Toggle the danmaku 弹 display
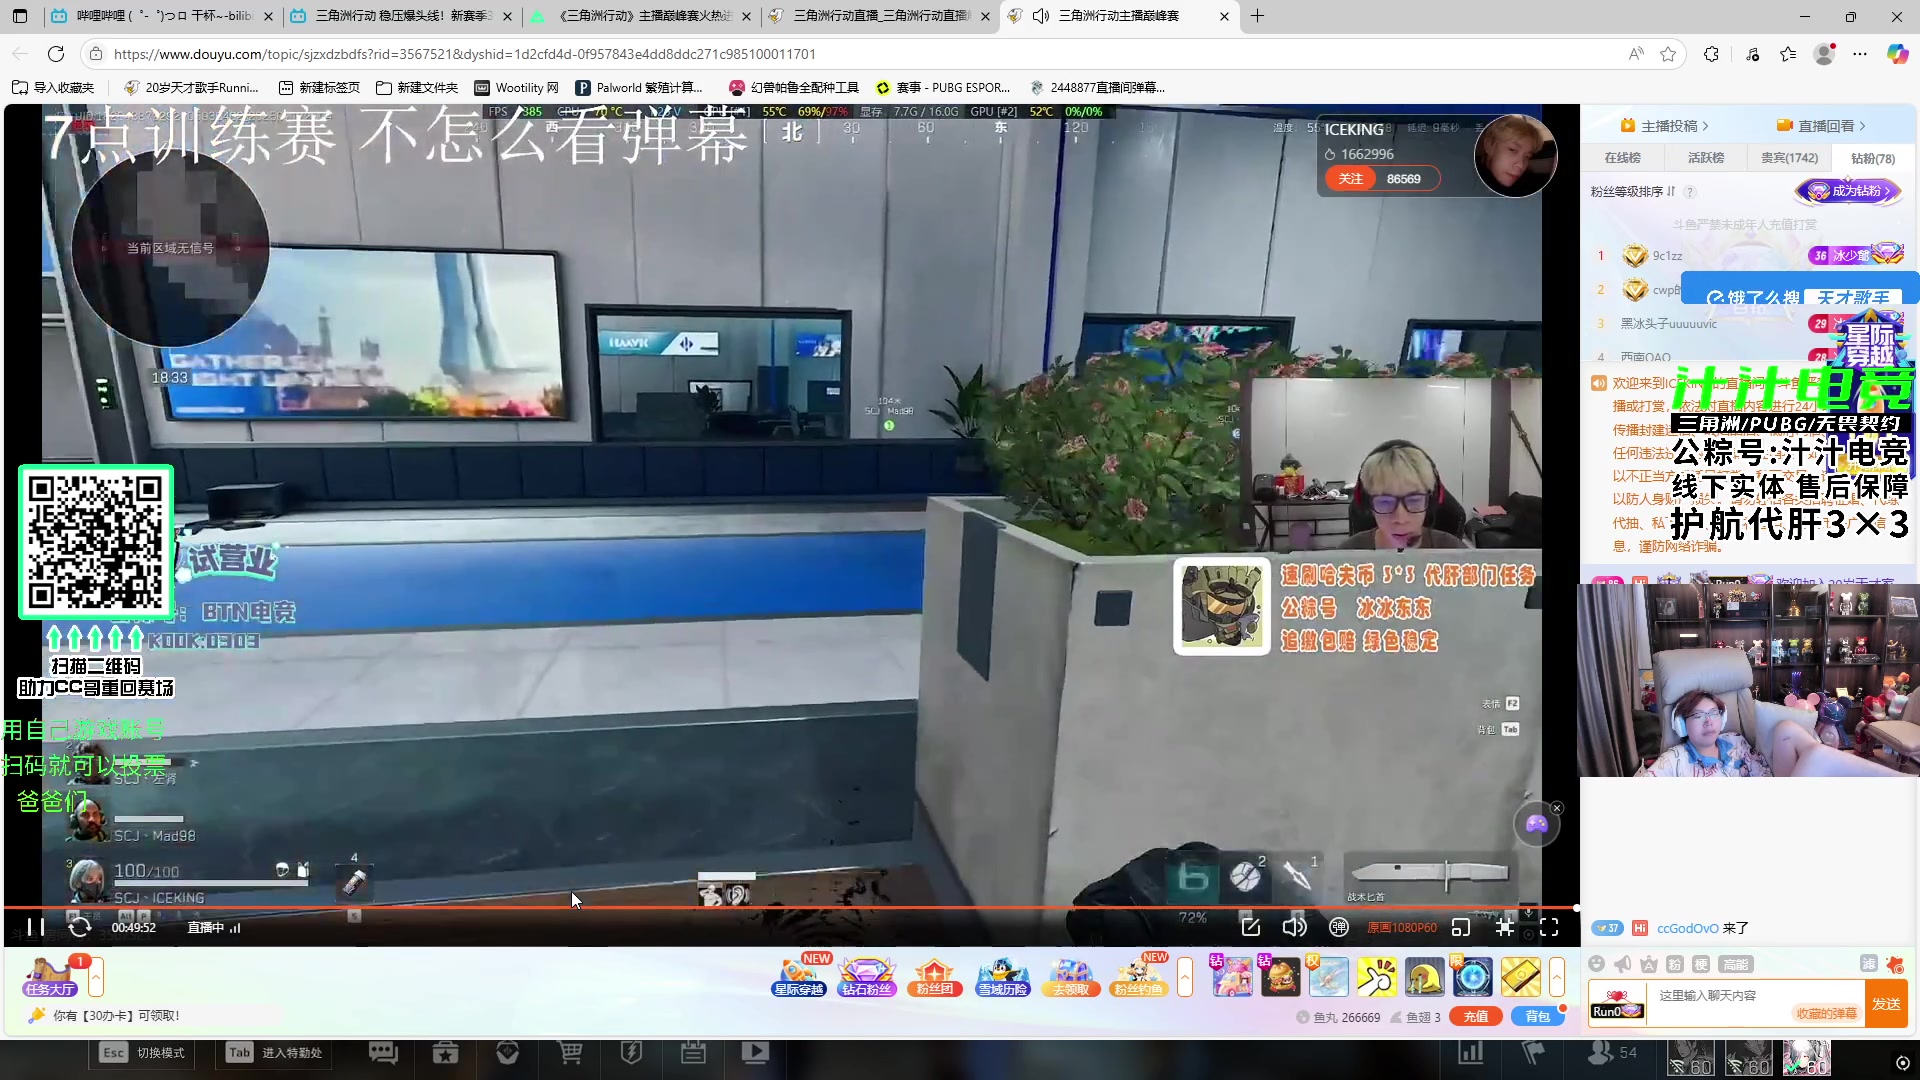Viewport: 1920px width, 1080px height. coord(1339,927)
